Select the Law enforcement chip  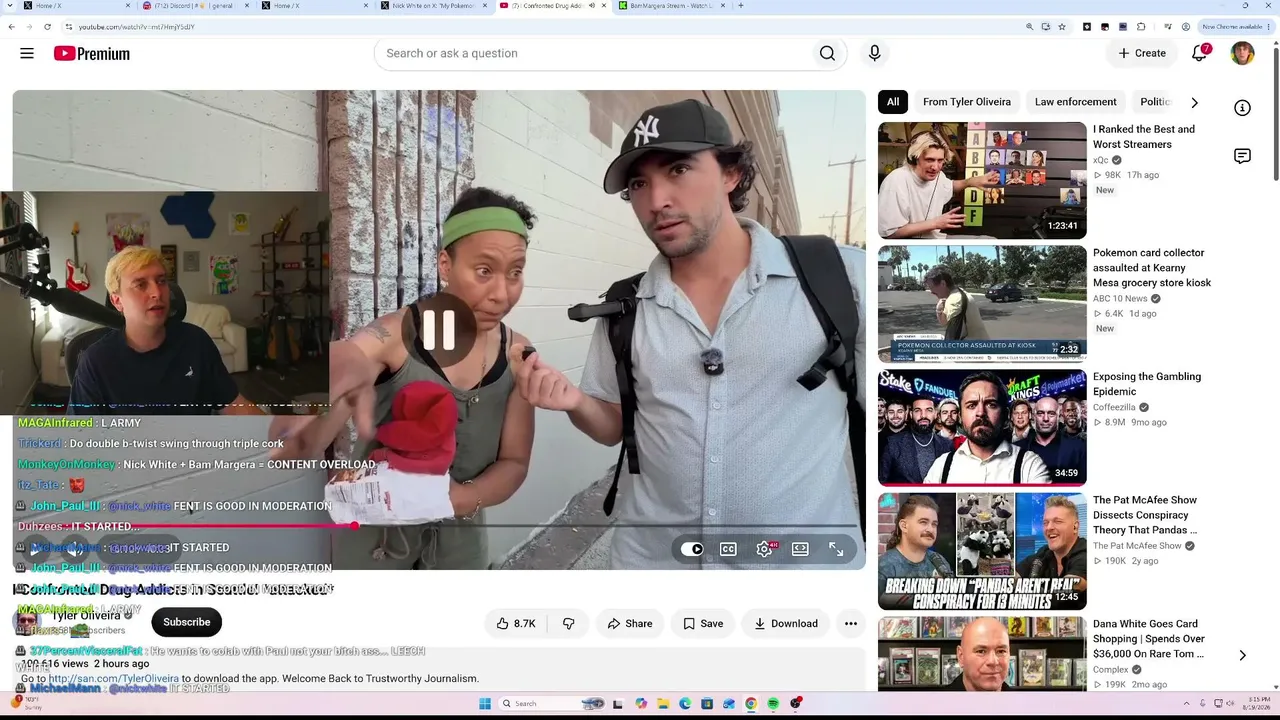1076,102
